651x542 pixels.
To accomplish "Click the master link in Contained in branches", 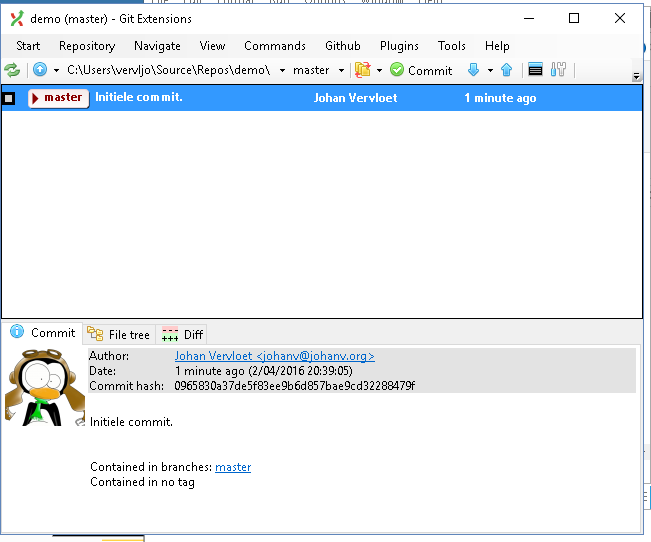I will [233, 467].
